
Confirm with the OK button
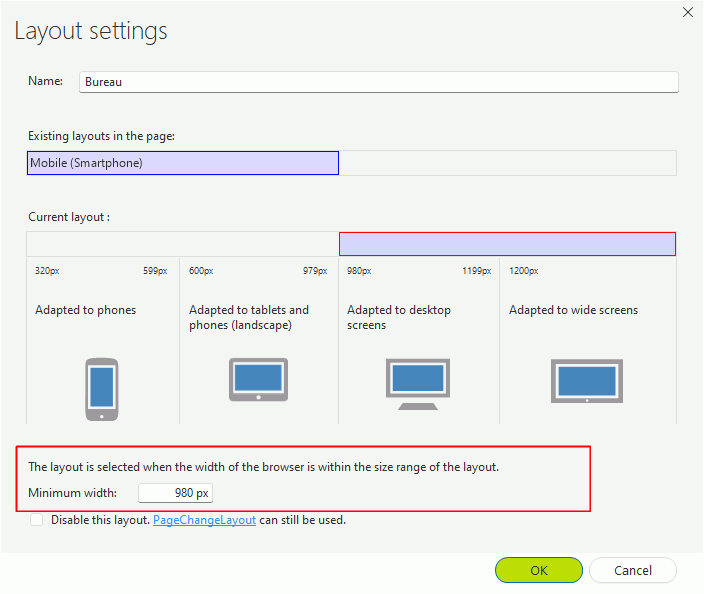[539, 570]
